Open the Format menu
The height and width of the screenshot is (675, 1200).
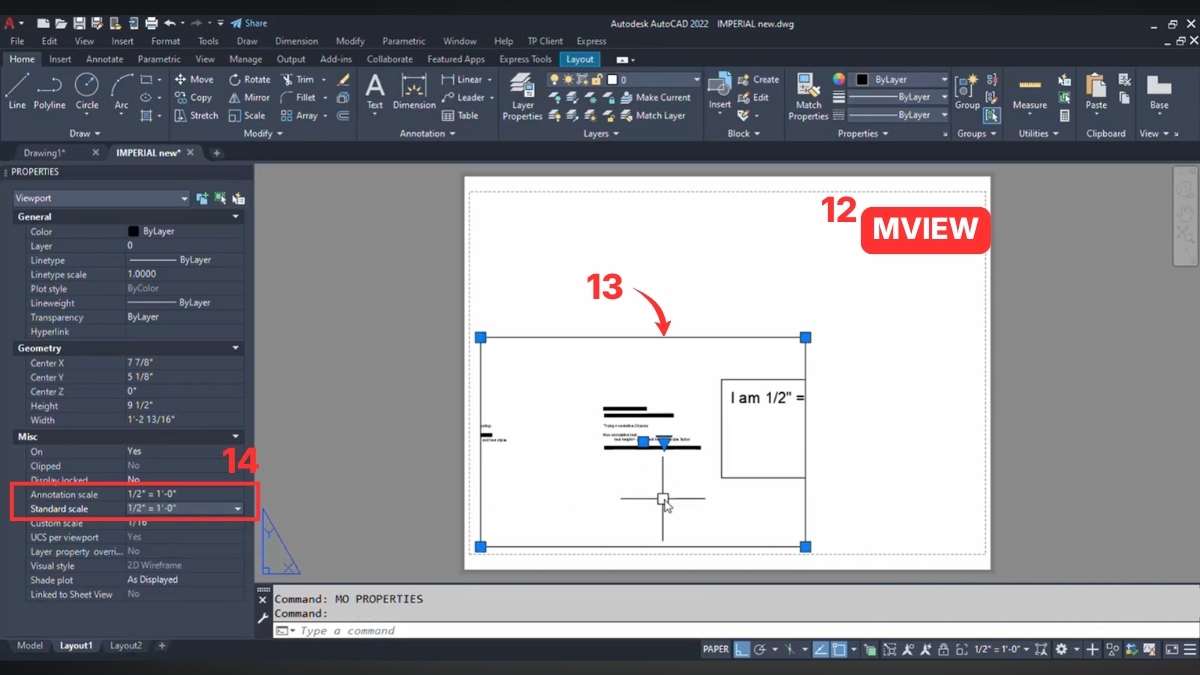tap(165, 41)
